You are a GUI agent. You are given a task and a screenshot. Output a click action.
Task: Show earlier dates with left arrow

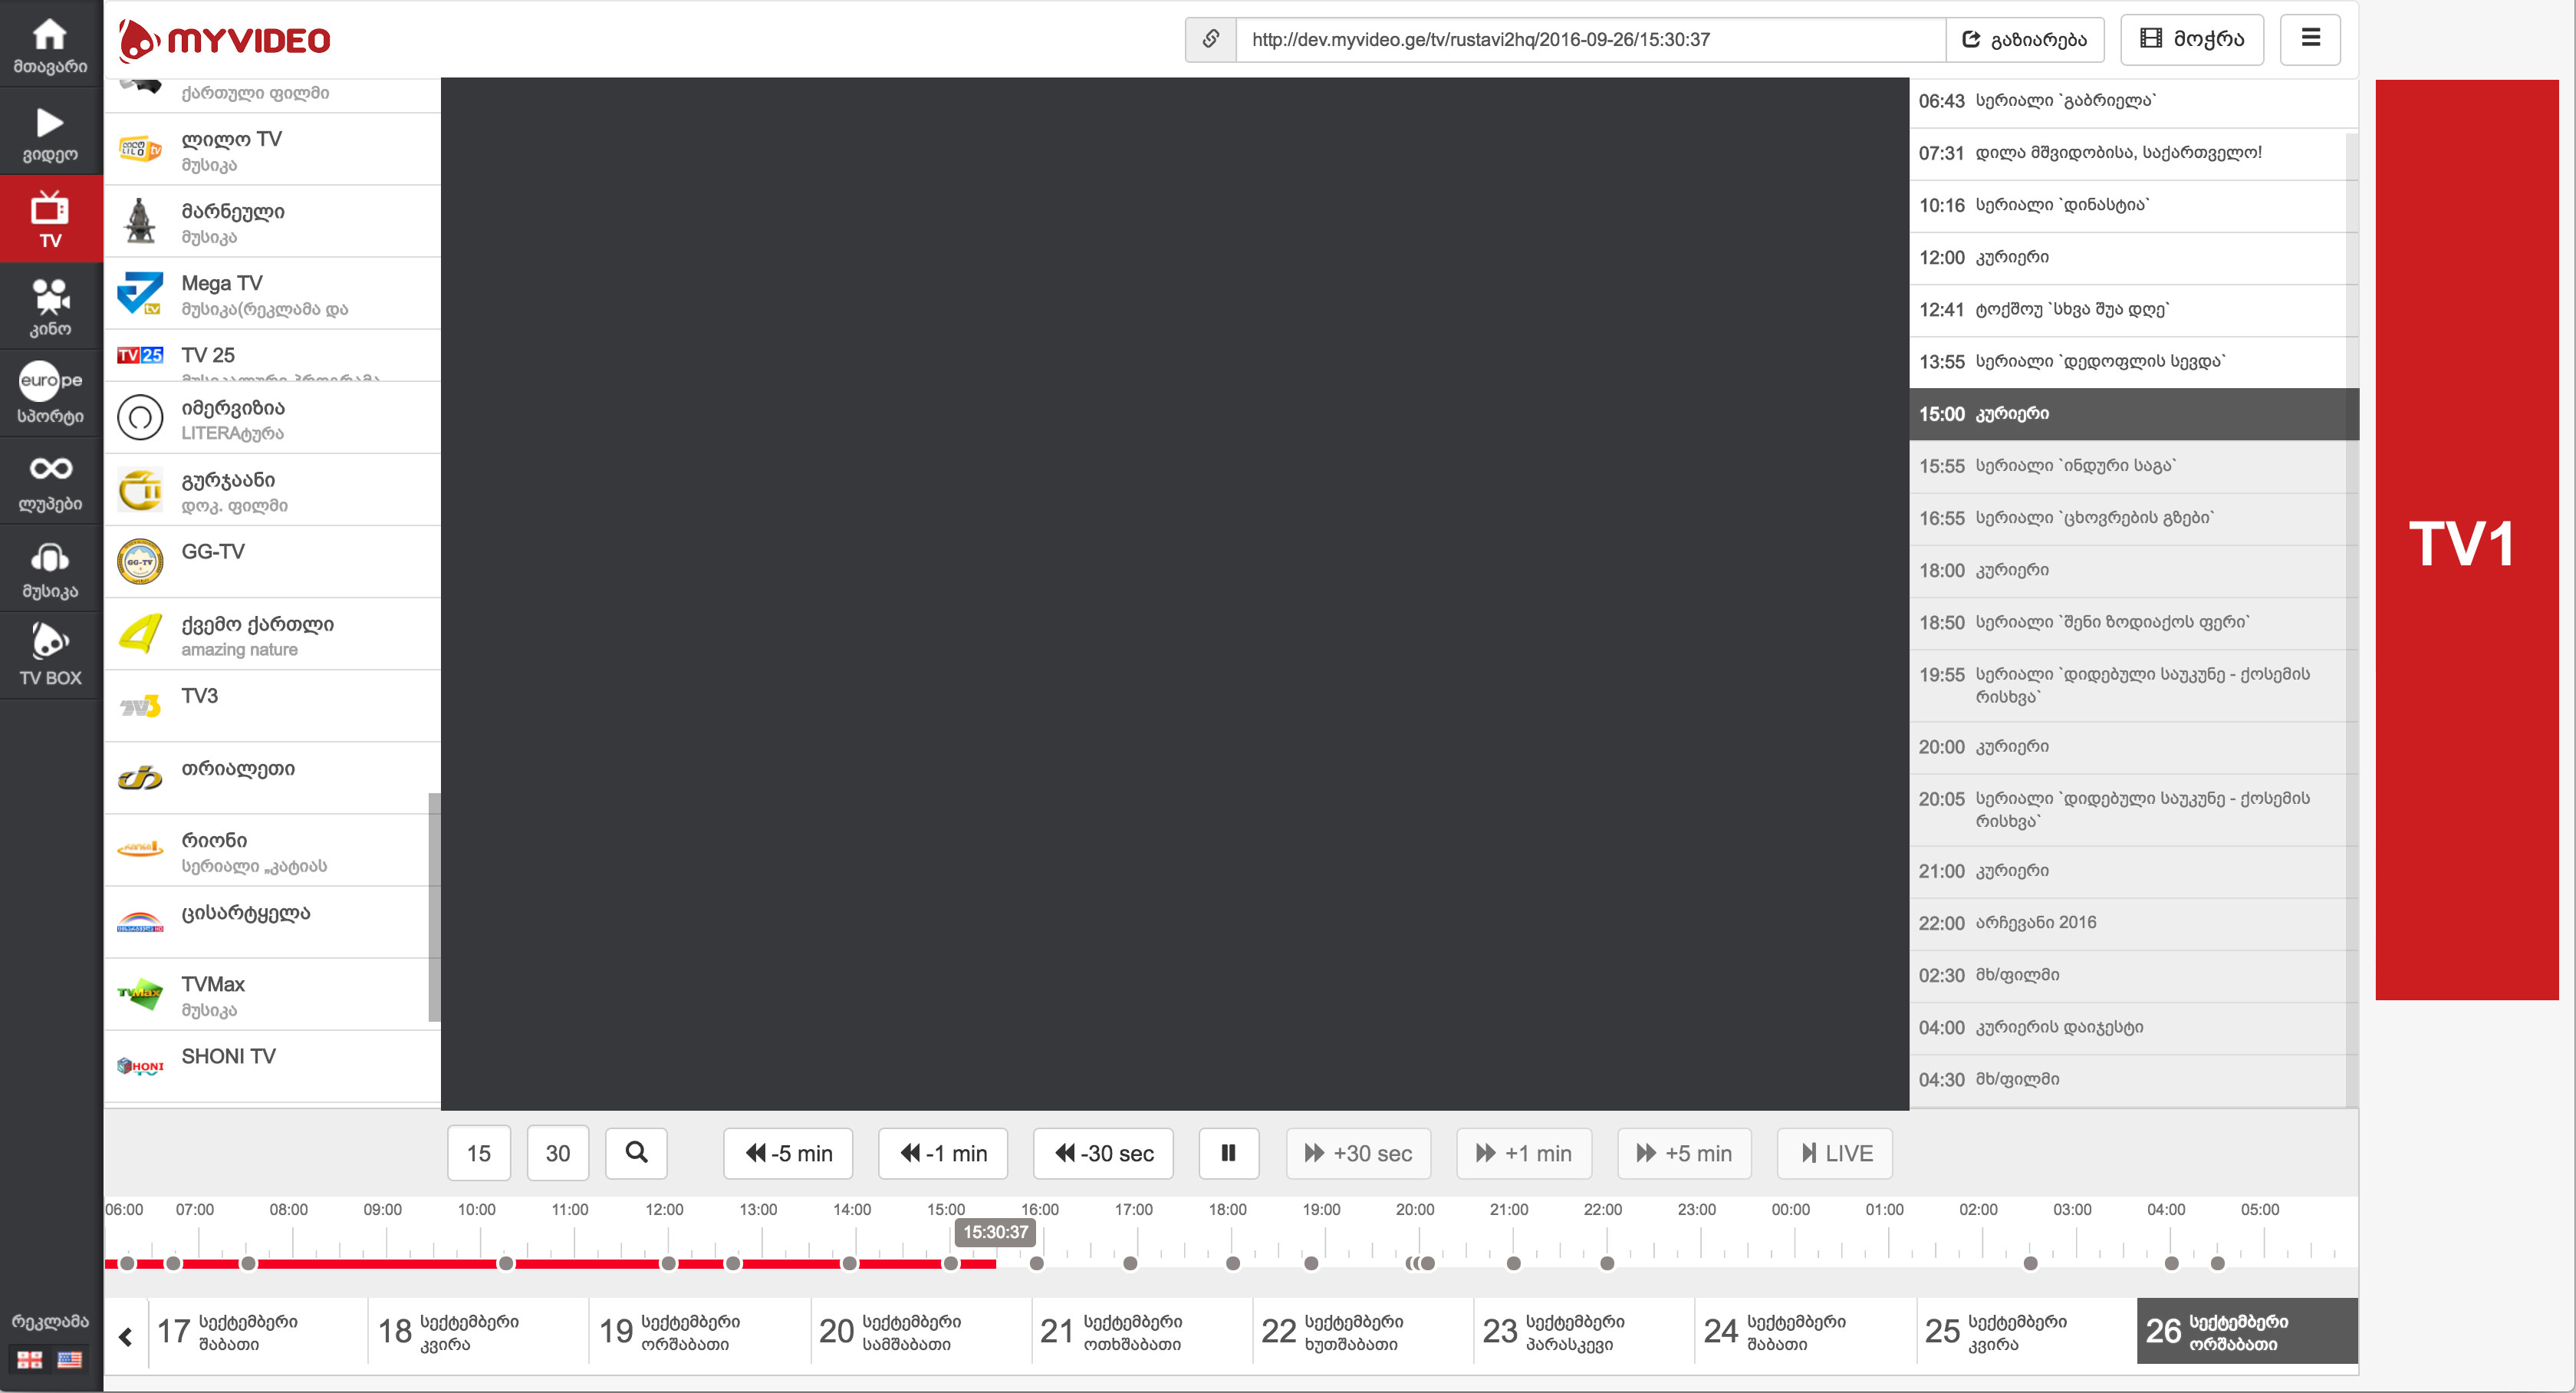126,1335
